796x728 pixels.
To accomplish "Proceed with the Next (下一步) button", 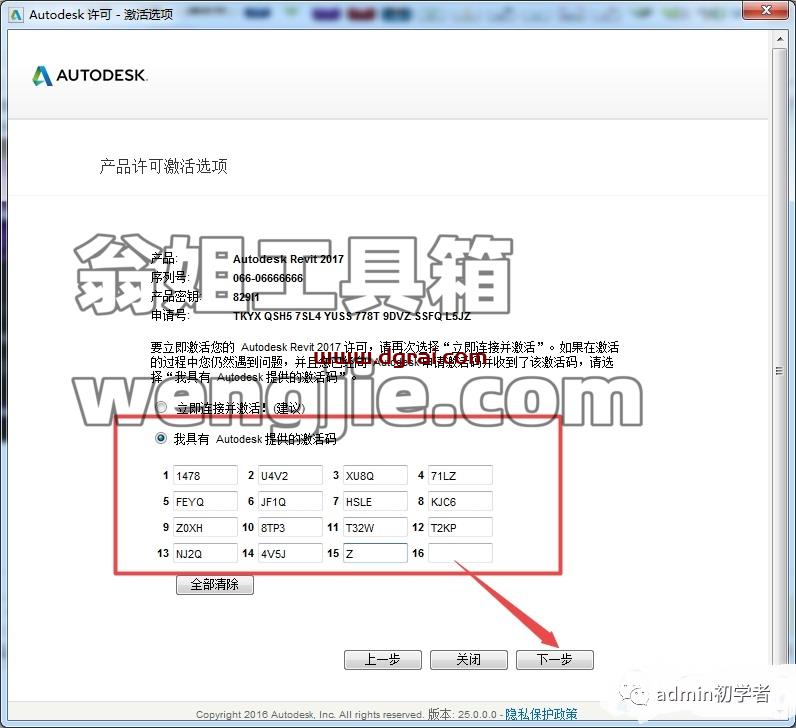I will [555, 659].
